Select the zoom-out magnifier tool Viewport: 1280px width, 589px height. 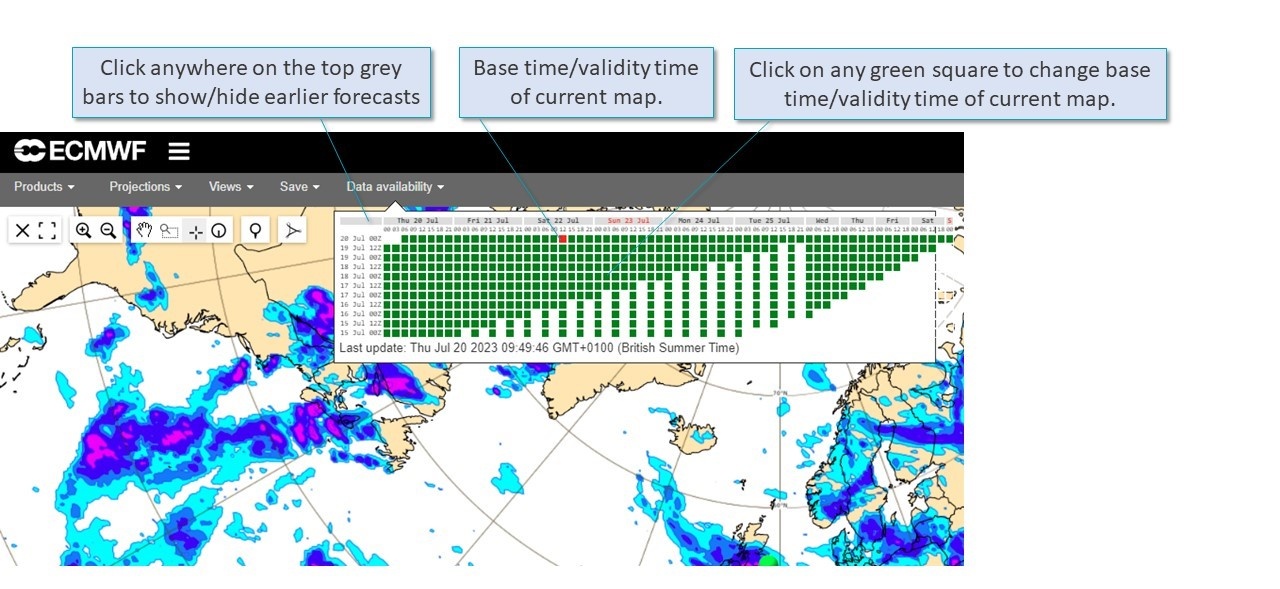coord(108,231)
